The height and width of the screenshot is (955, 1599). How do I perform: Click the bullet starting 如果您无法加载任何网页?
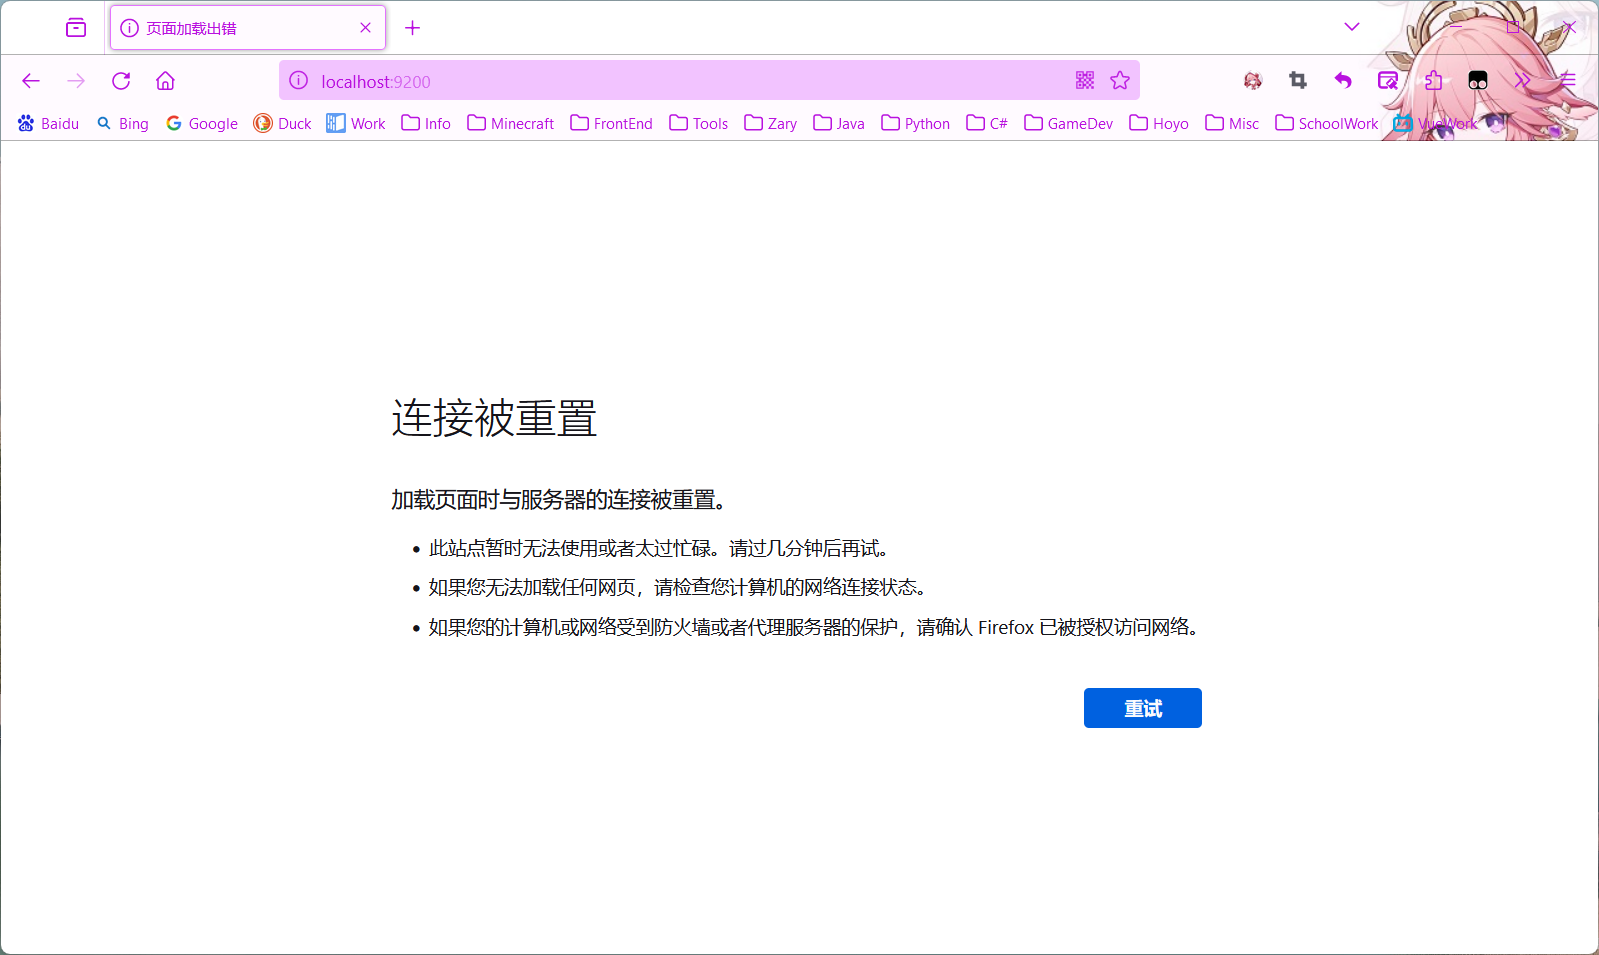[x=678, y=587]
